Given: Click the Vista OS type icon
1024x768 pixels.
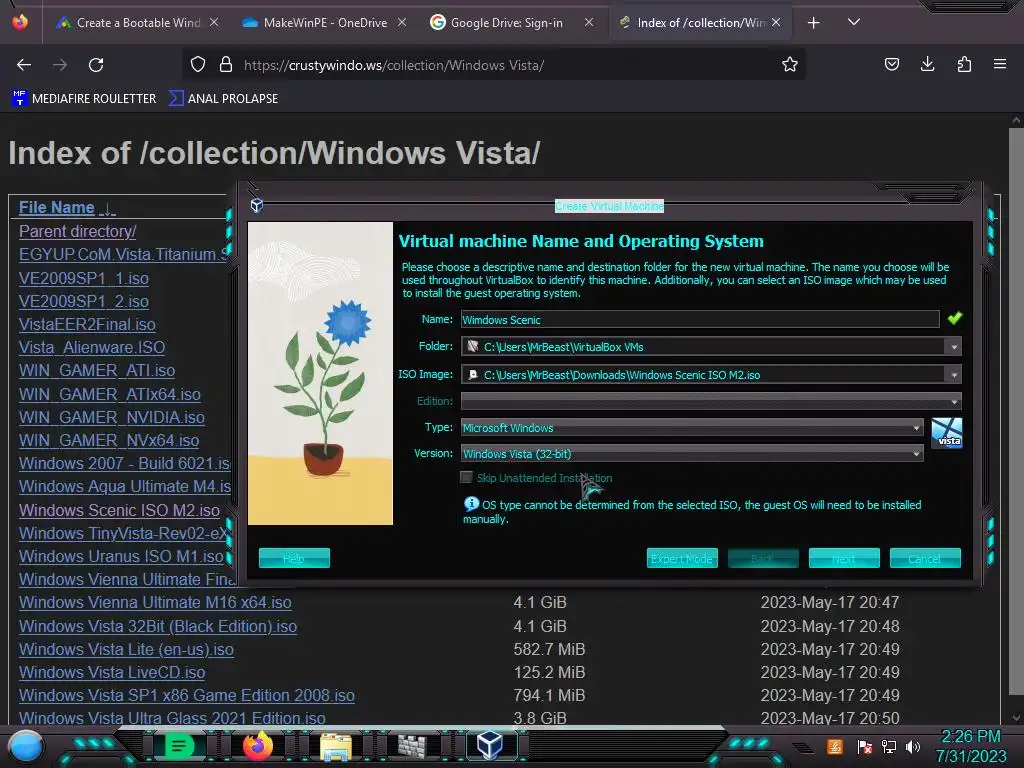Looking at the screenshot, I should pyautogui.click(x=946, y=433).
